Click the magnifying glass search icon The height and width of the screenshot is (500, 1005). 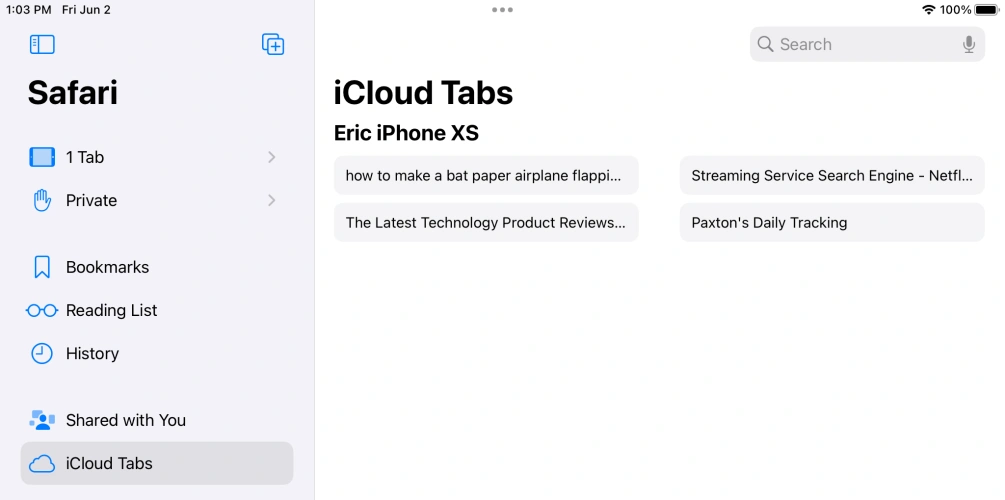tap(766, 44)
